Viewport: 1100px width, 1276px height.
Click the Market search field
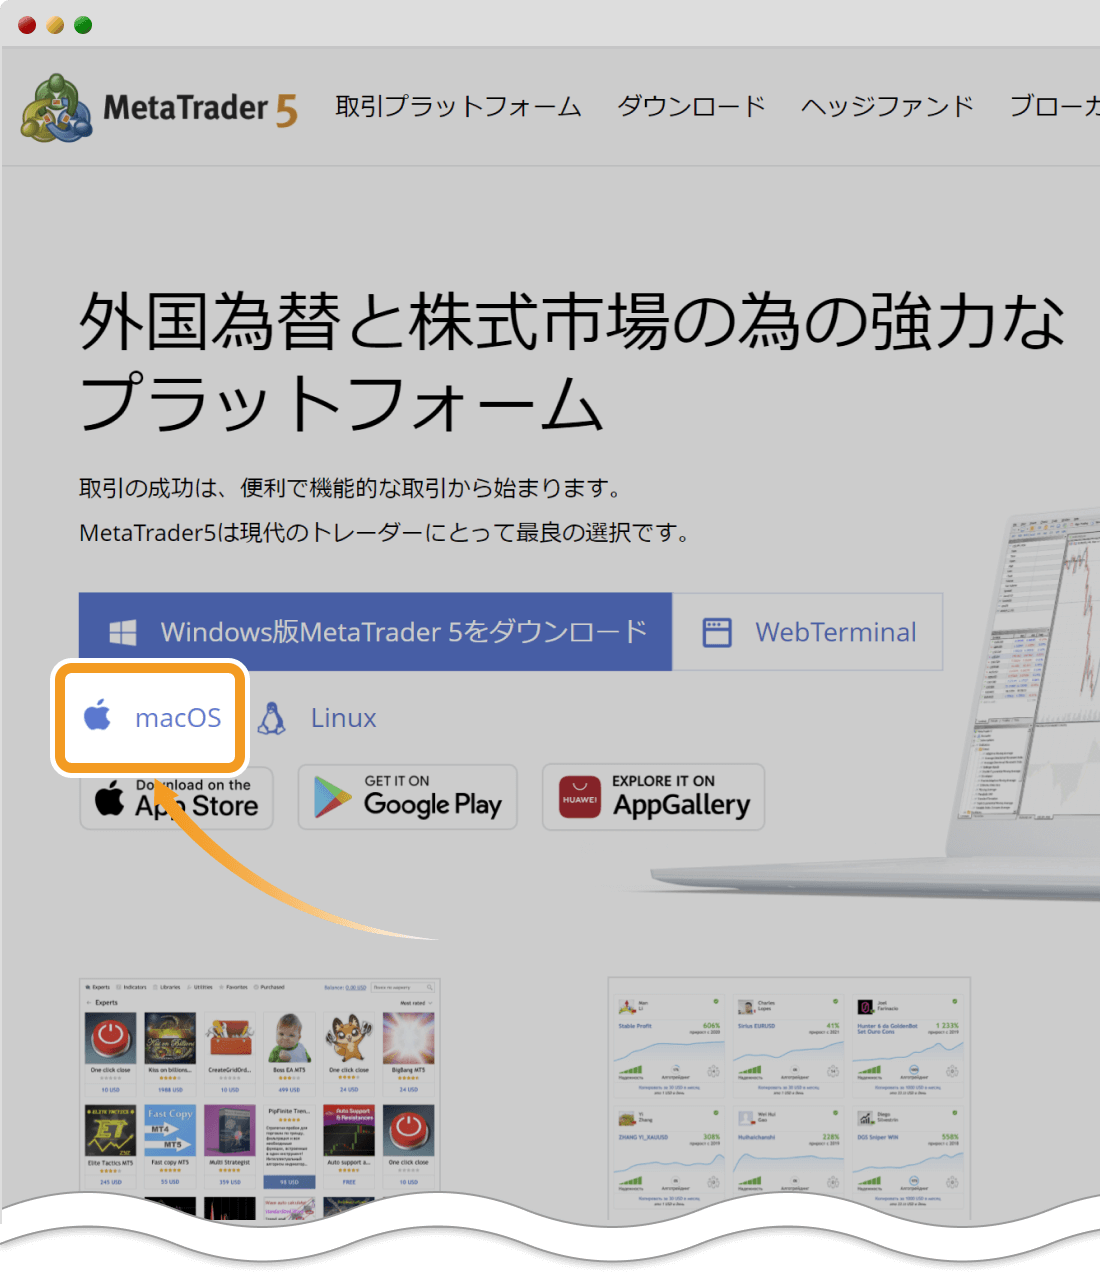pos(403,987)
